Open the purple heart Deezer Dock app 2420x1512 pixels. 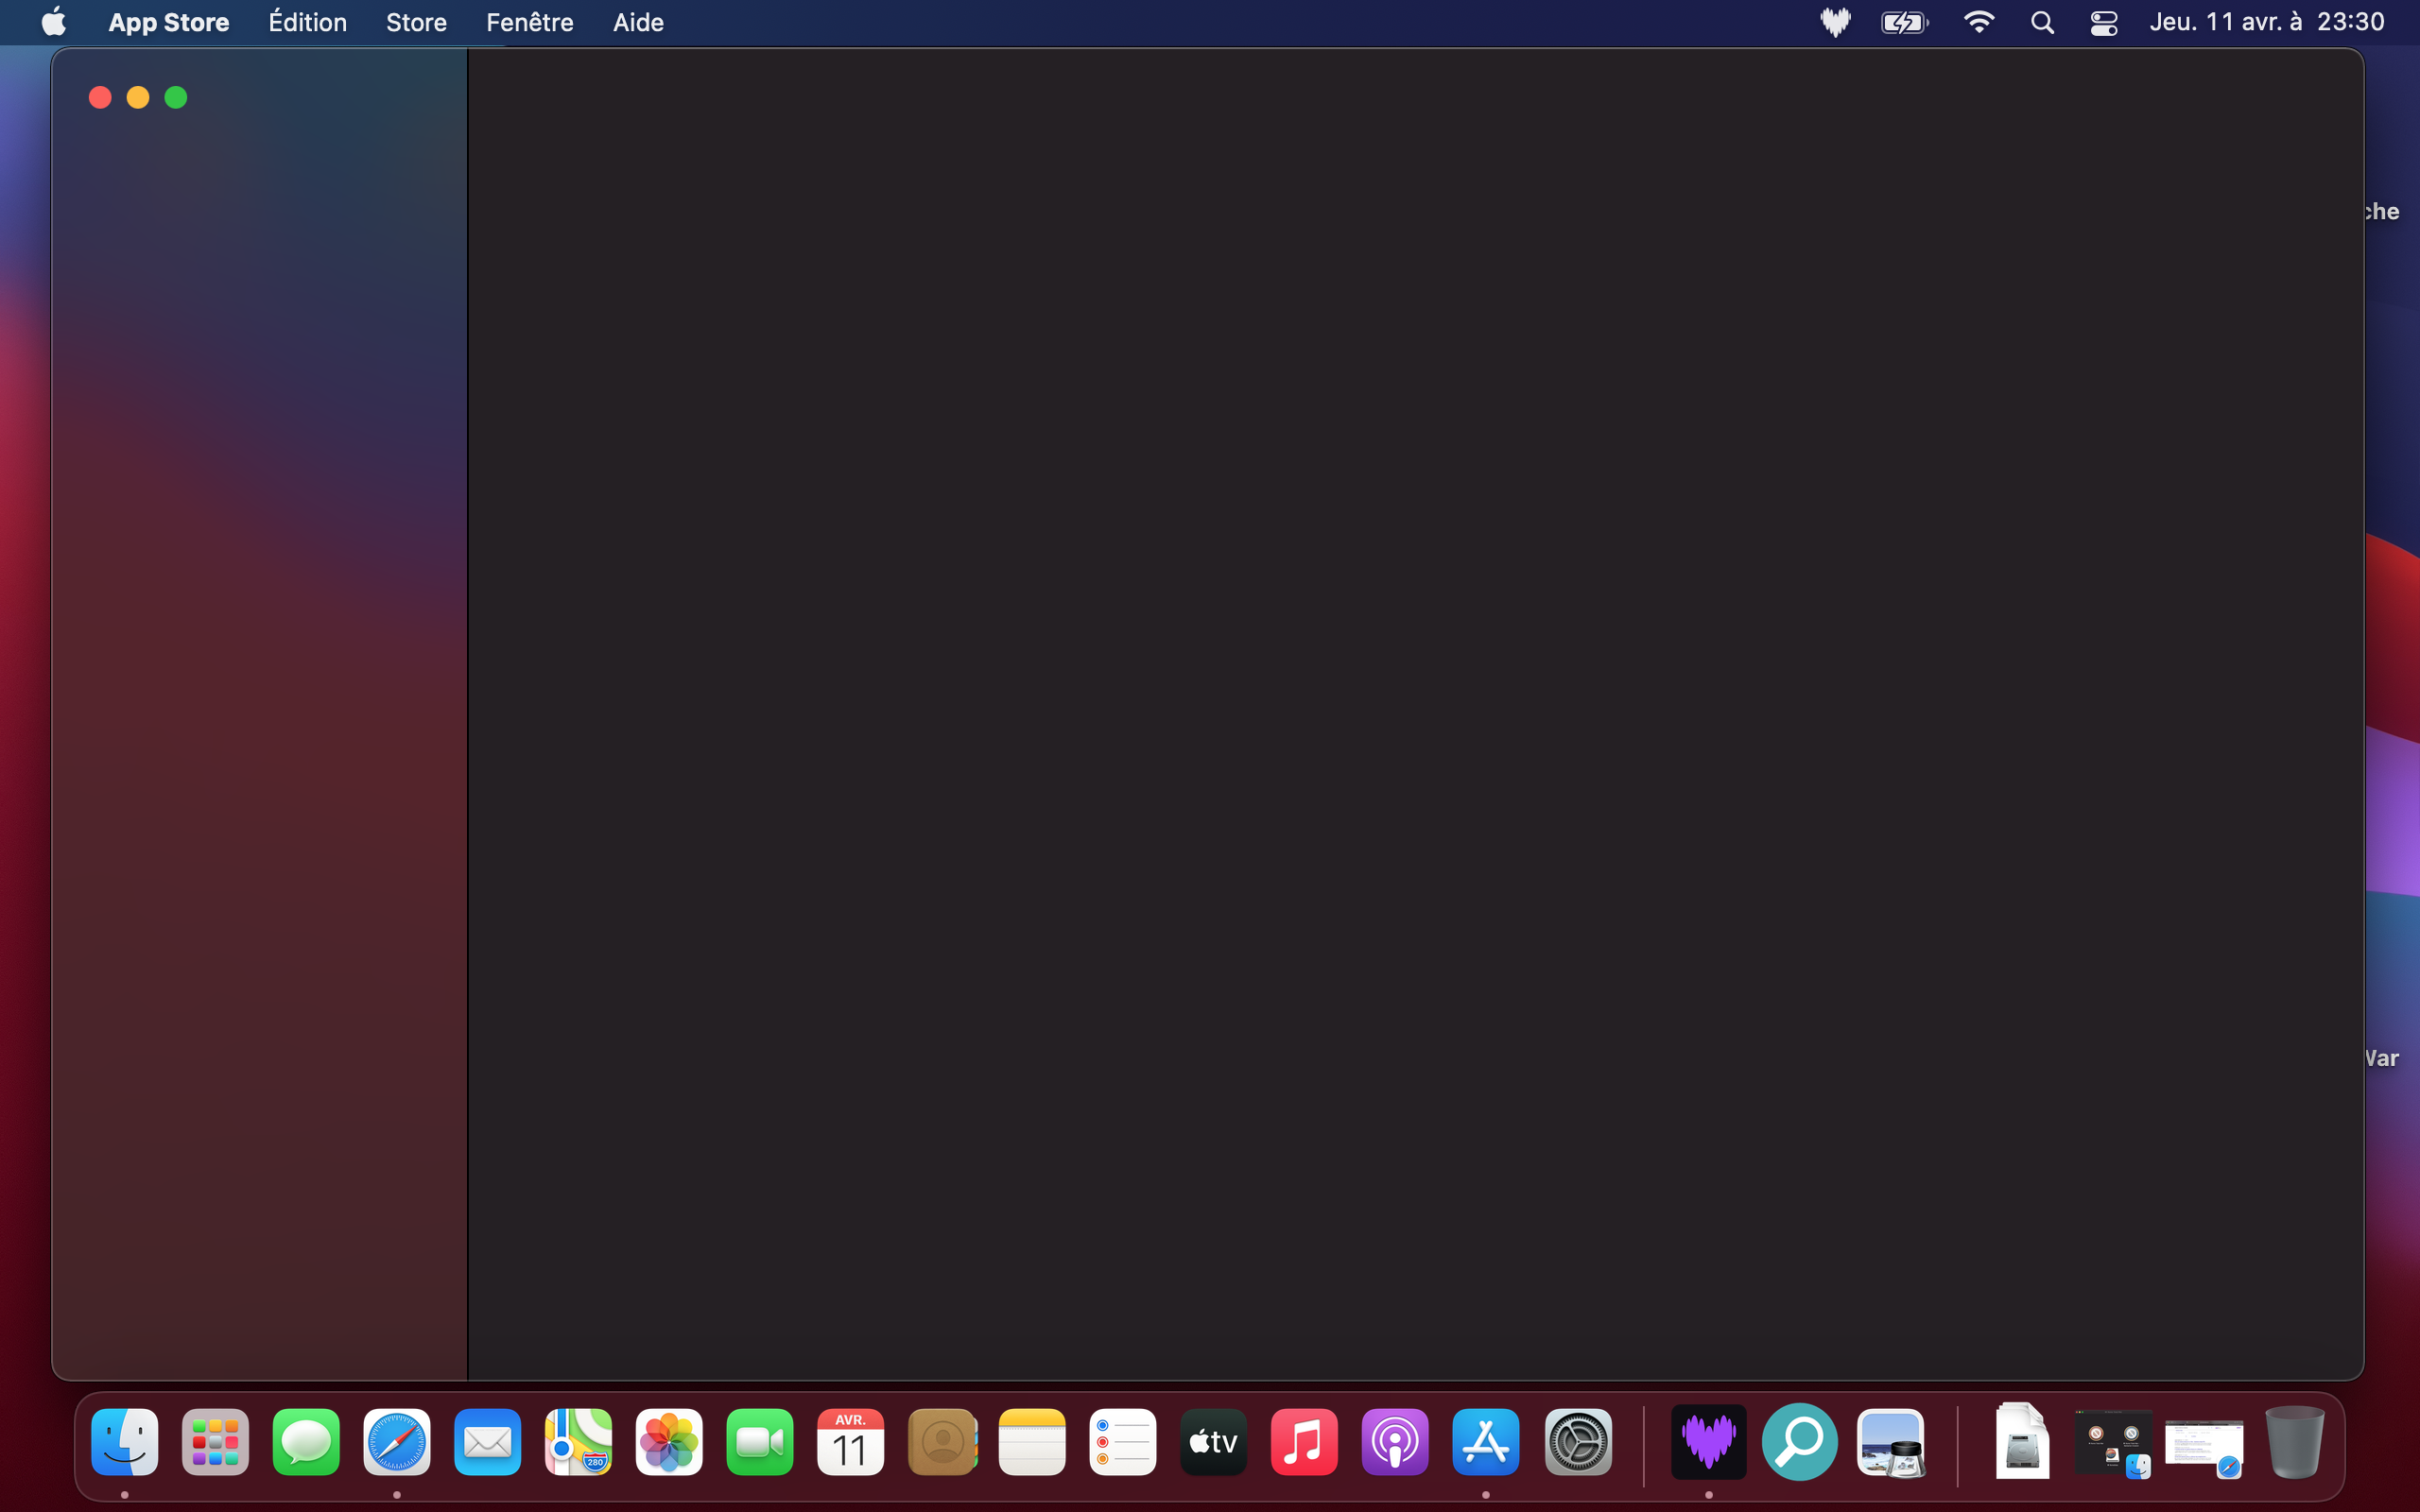coord(1708,1442)
